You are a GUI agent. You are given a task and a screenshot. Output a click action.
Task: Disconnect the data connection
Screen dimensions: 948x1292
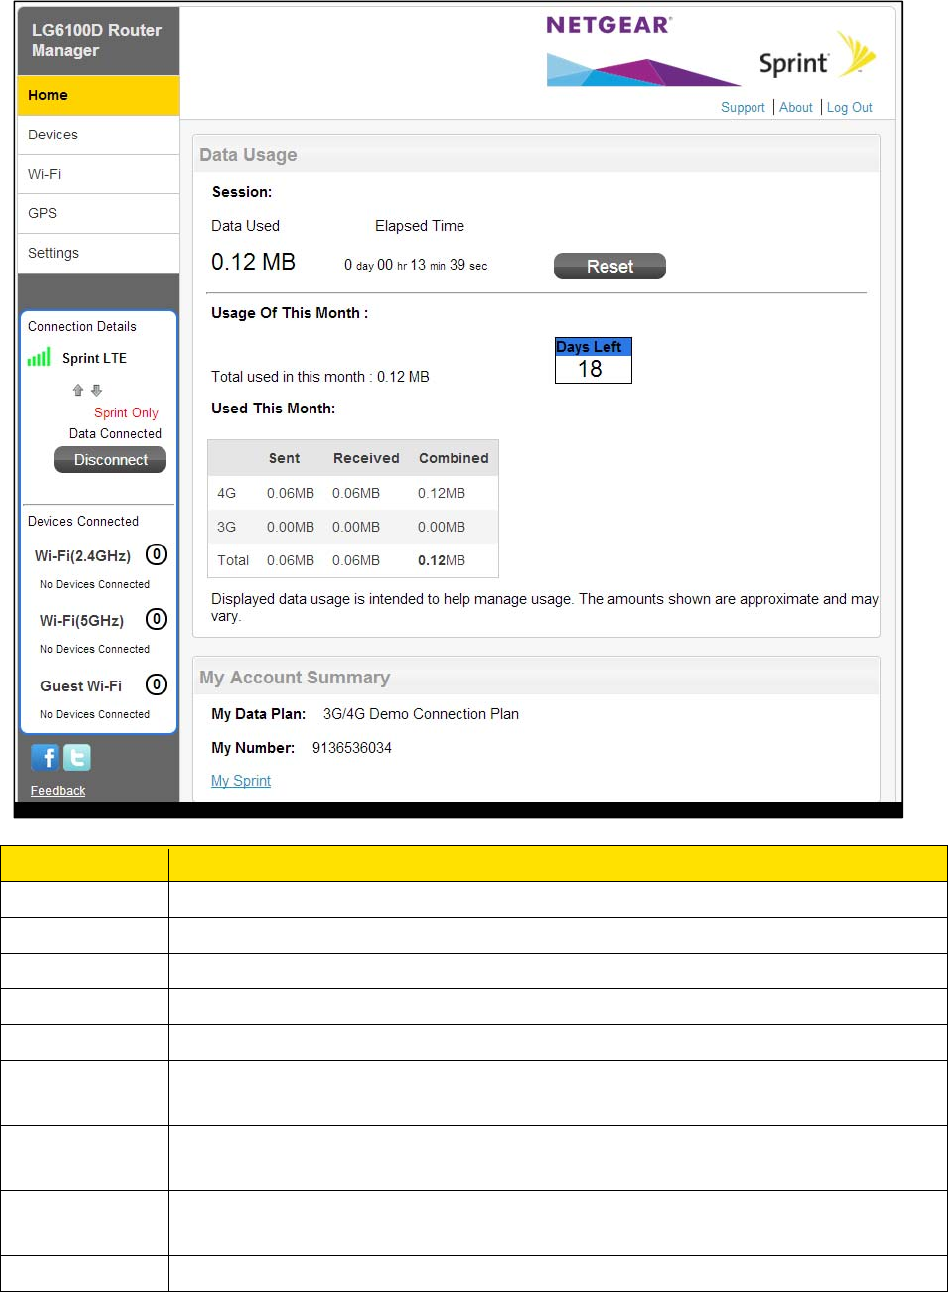[110, 460]
